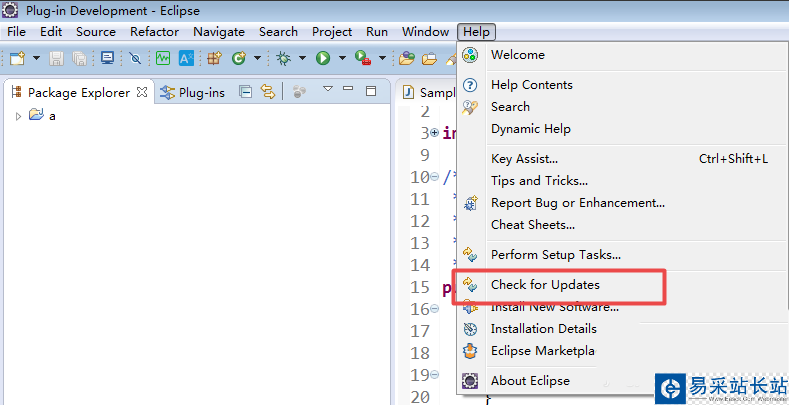Screen dimensions: 789x405
Task: Expand the New Java Class dropdown arrow
Action: pyautogui.click(x=257, y=58)
